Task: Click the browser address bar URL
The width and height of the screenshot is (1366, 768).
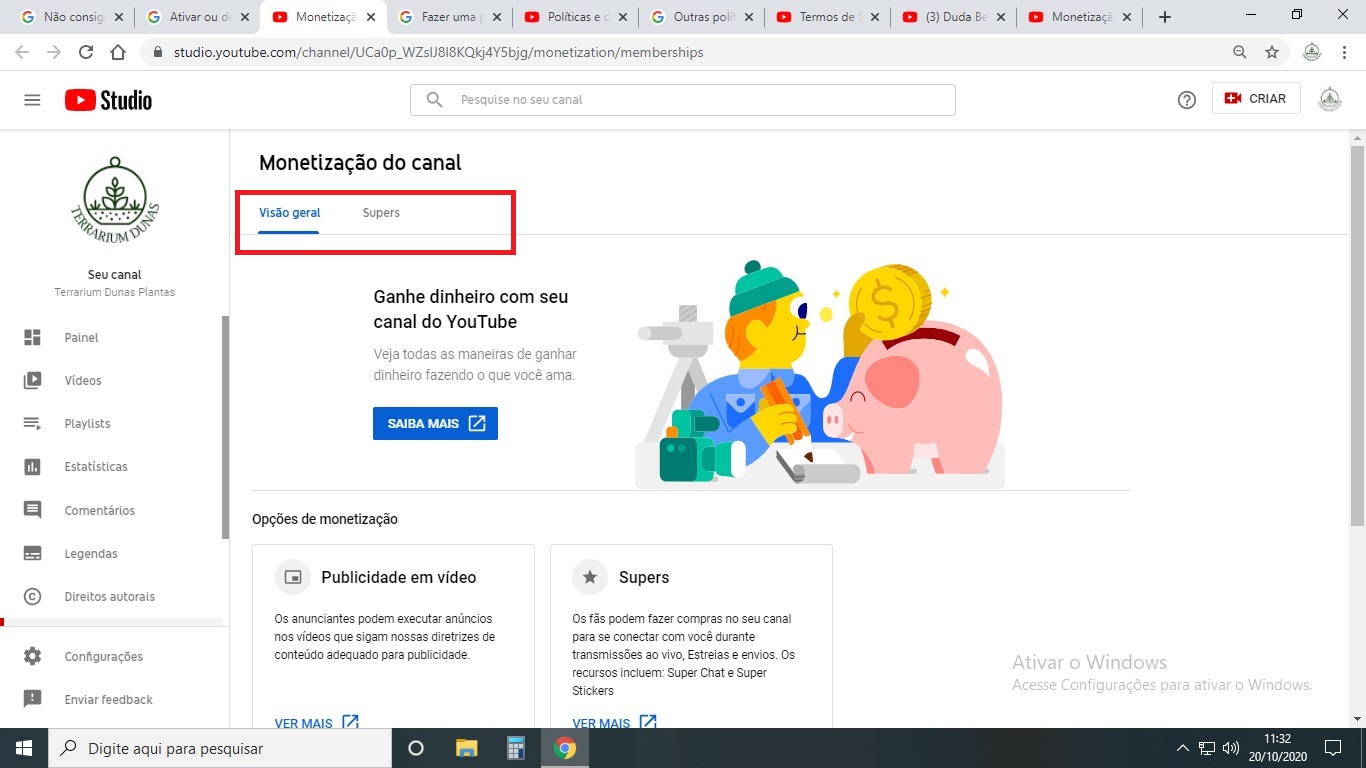Action: (x=438, y=52)
